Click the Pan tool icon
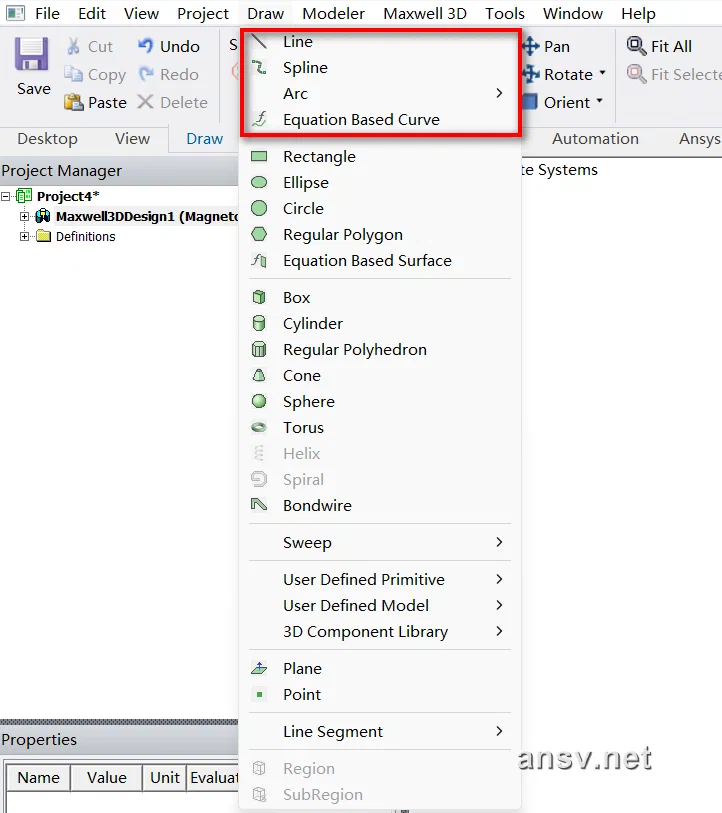 531,46
